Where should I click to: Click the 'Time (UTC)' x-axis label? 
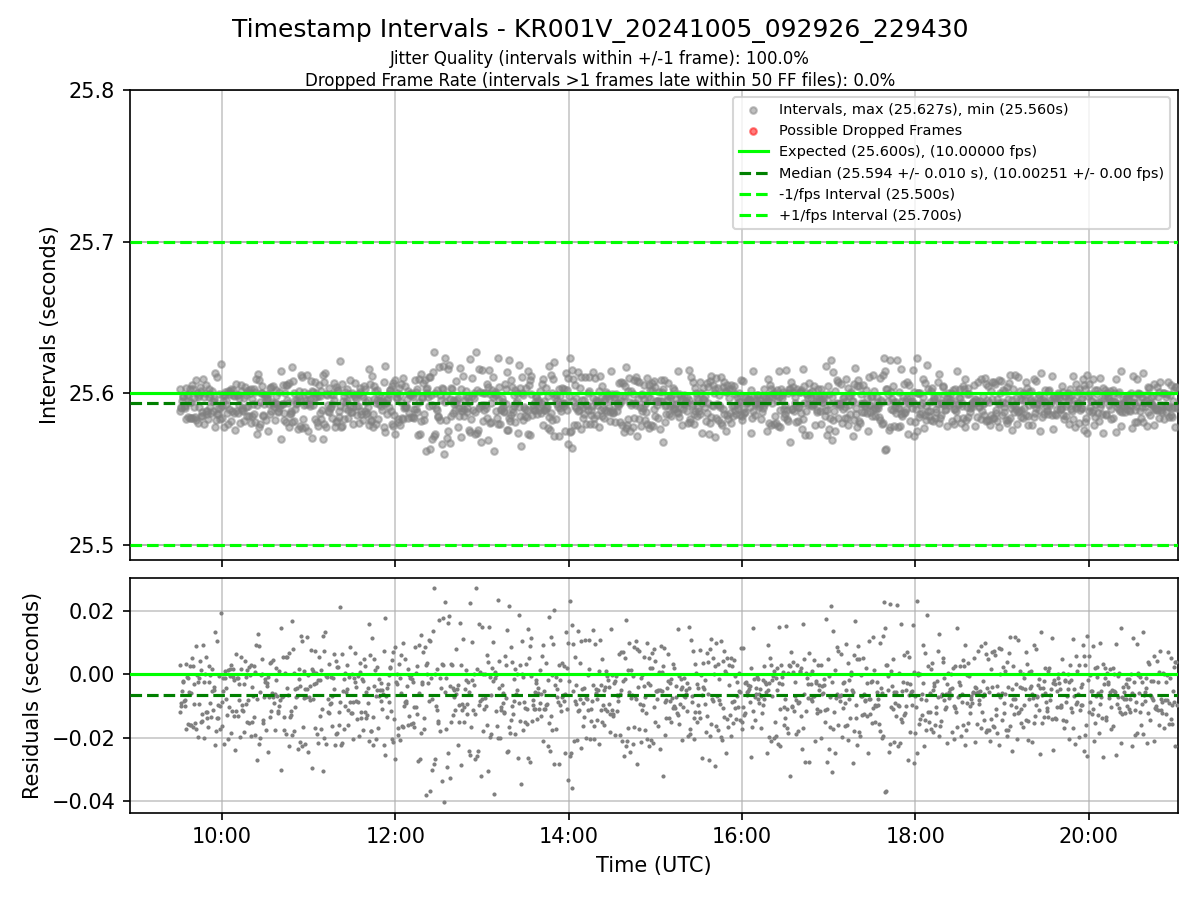coord(653,865)
